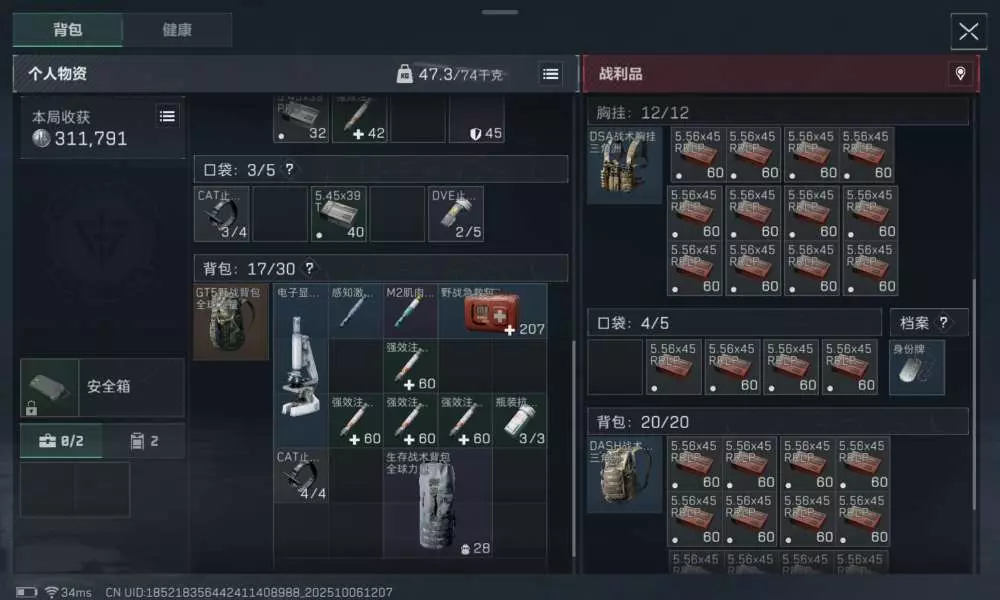Select the 生存战术背包 item showing 28
Screen dimensions: 1000x600
pyautogui.click(x=438, y=503)
